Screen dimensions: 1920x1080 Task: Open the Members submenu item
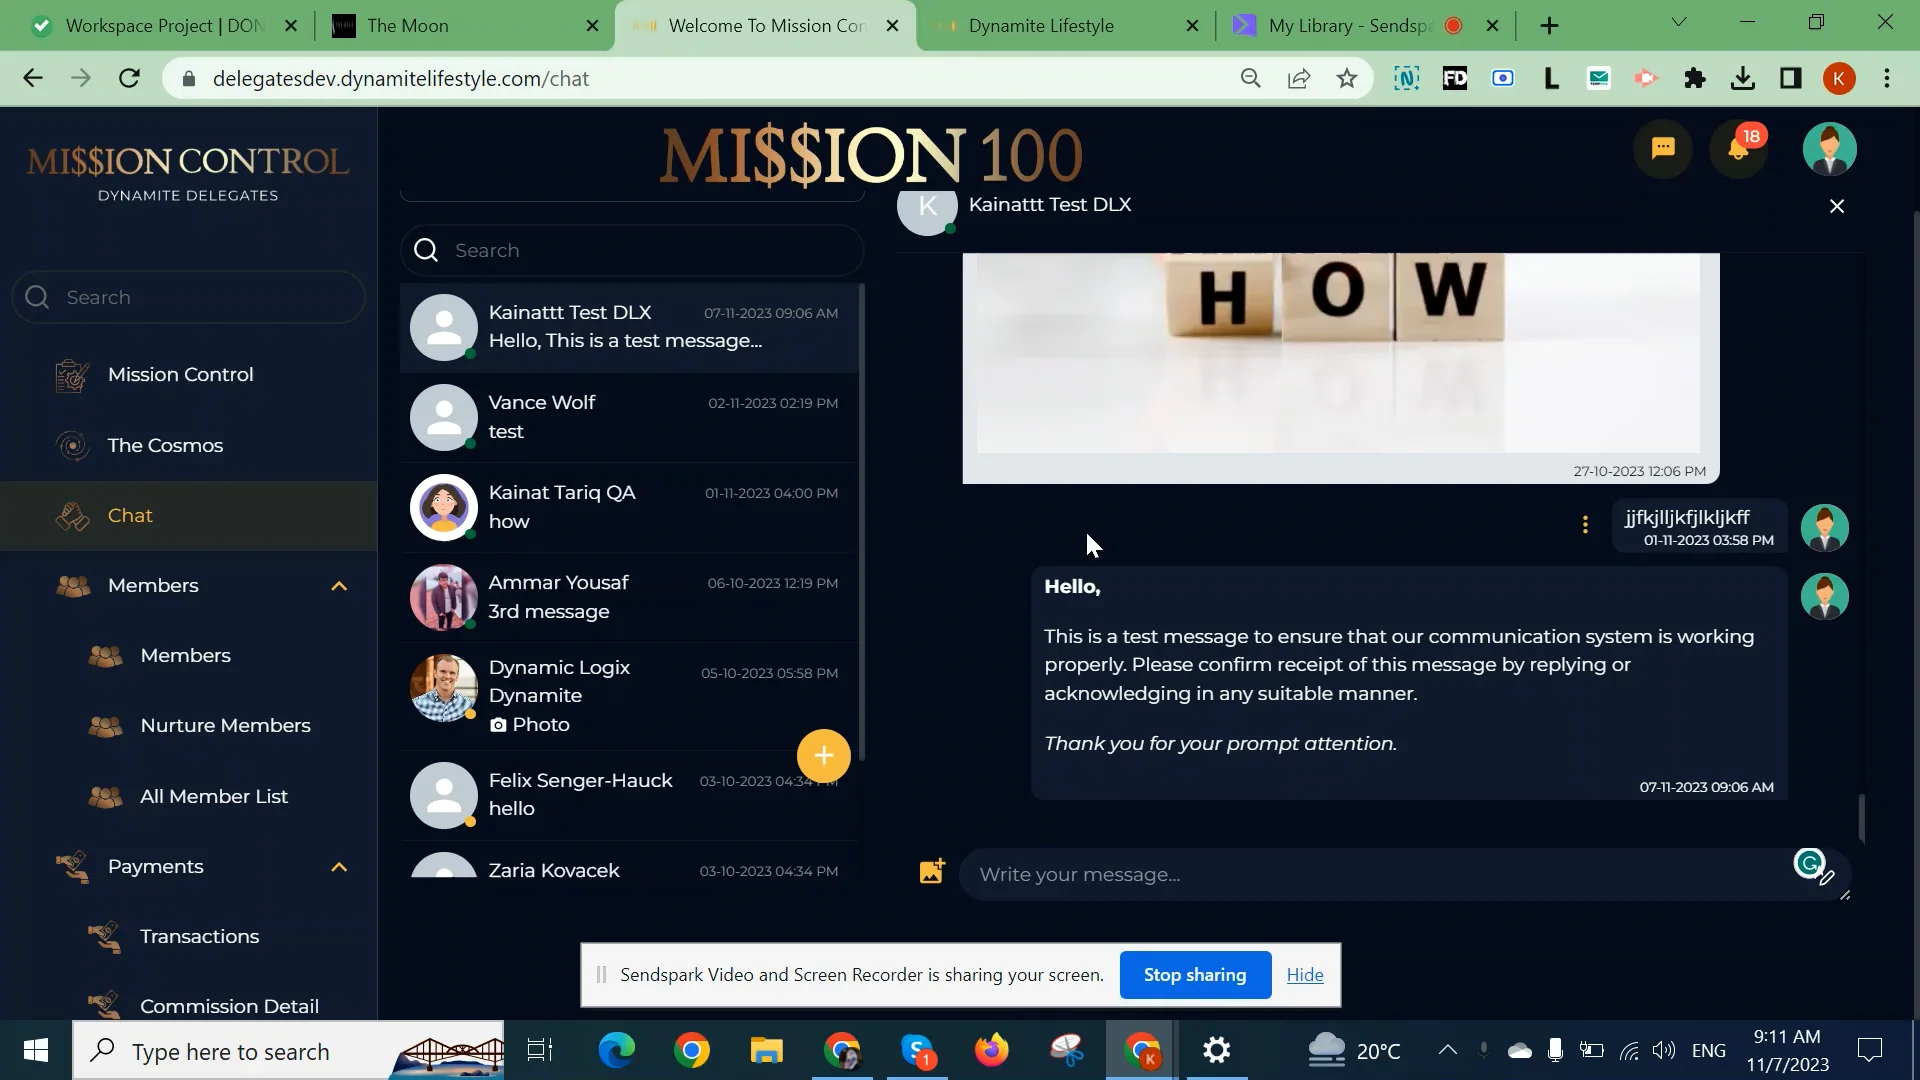[188, 656]
